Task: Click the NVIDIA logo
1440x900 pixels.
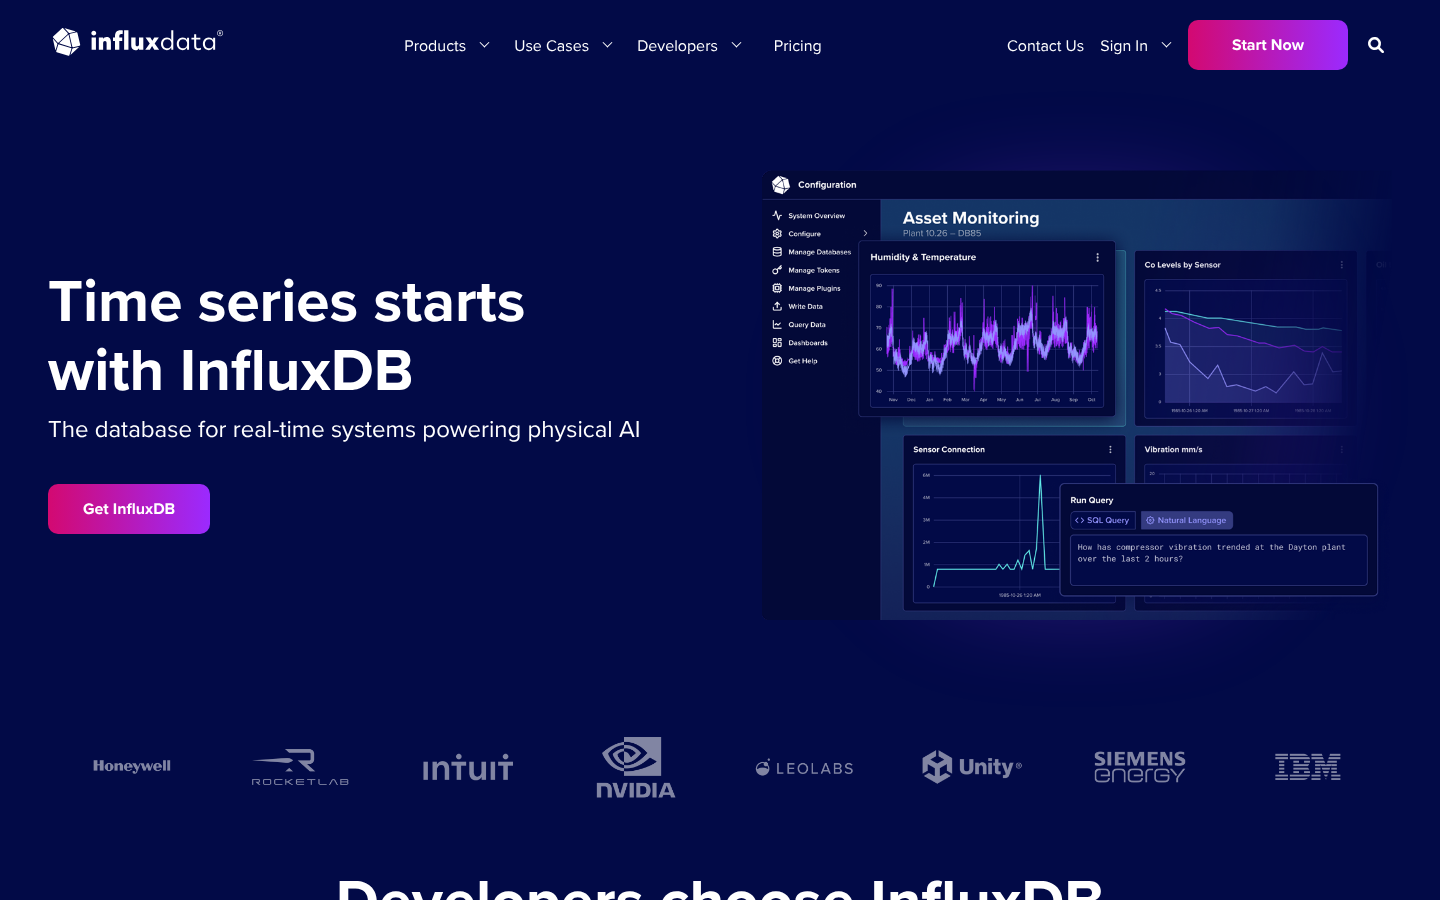Action: coord(636,767)
